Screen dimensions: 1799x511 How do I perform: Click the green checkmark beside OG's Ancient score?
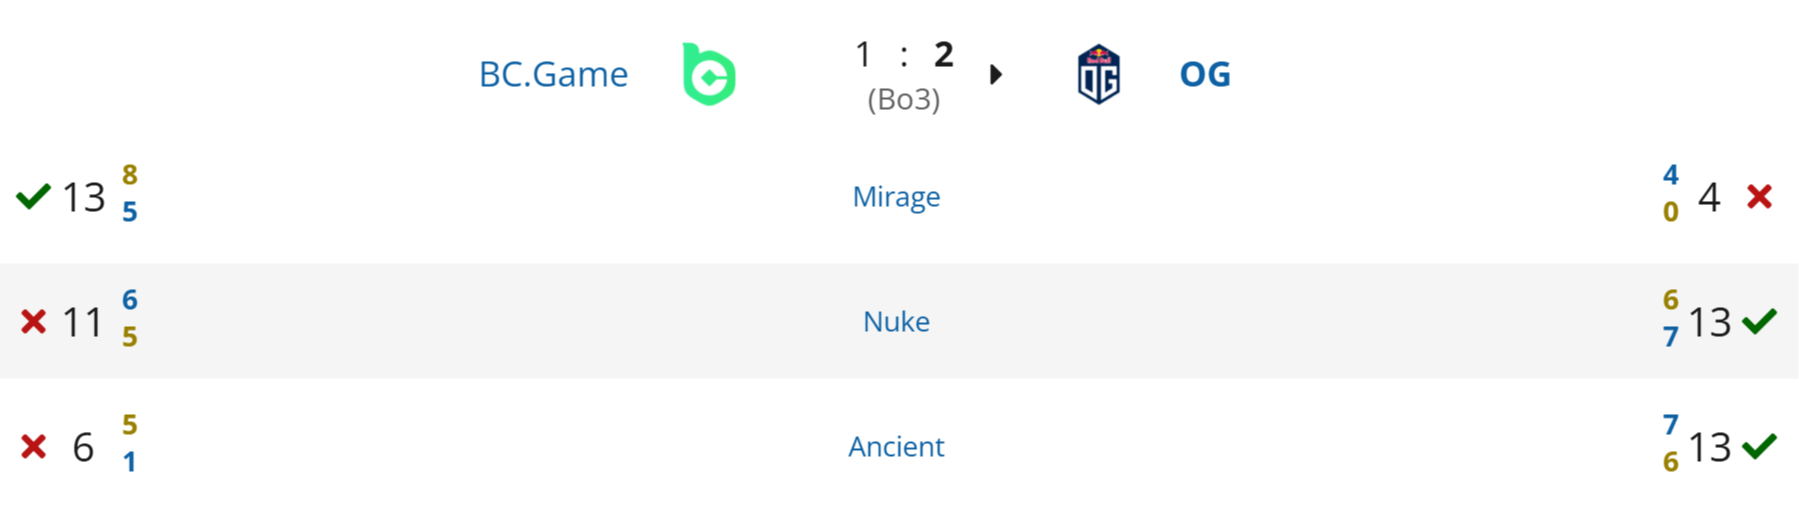(x=1759, y=446)
